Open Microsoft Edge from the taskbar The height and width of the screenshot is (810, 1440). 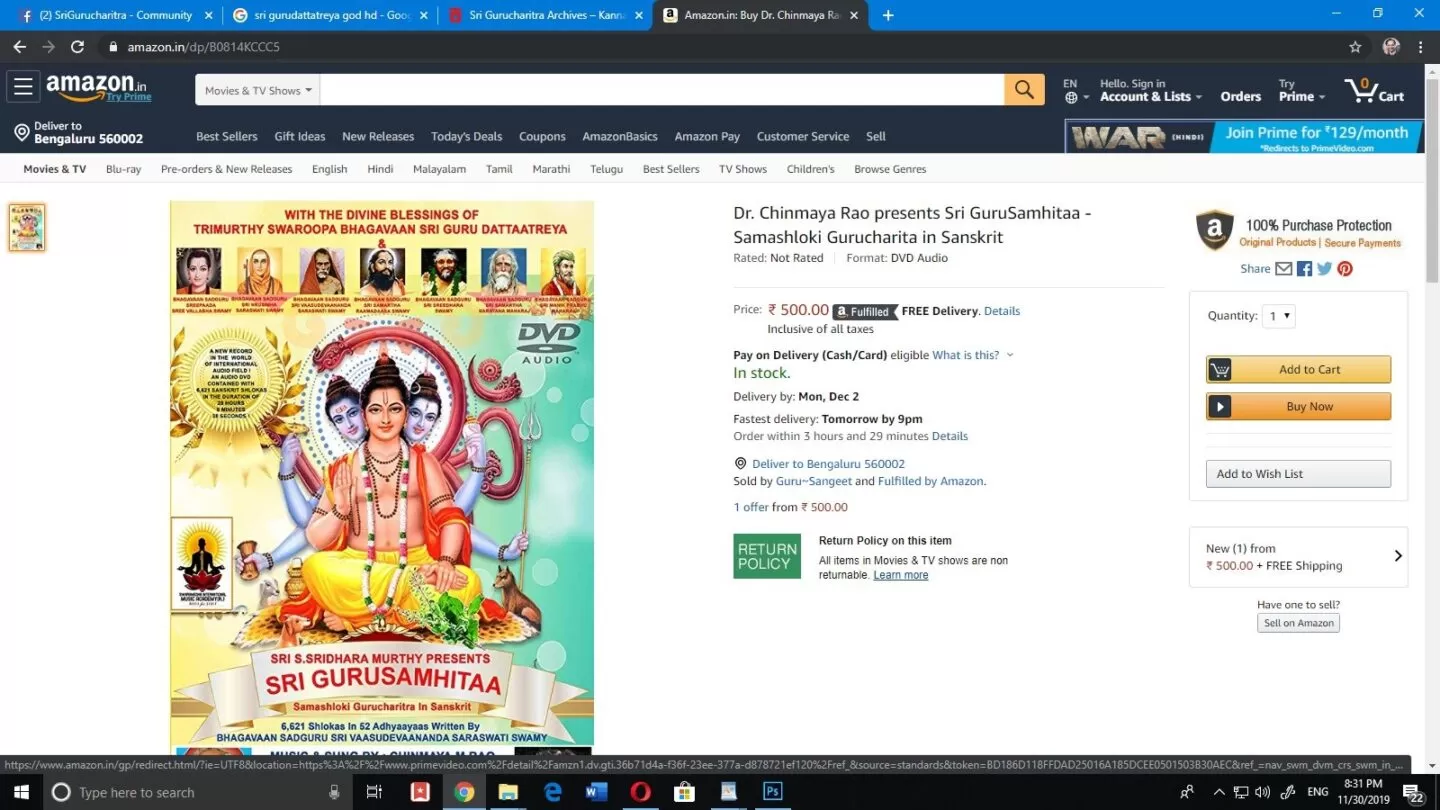click(x=553, y=792)
